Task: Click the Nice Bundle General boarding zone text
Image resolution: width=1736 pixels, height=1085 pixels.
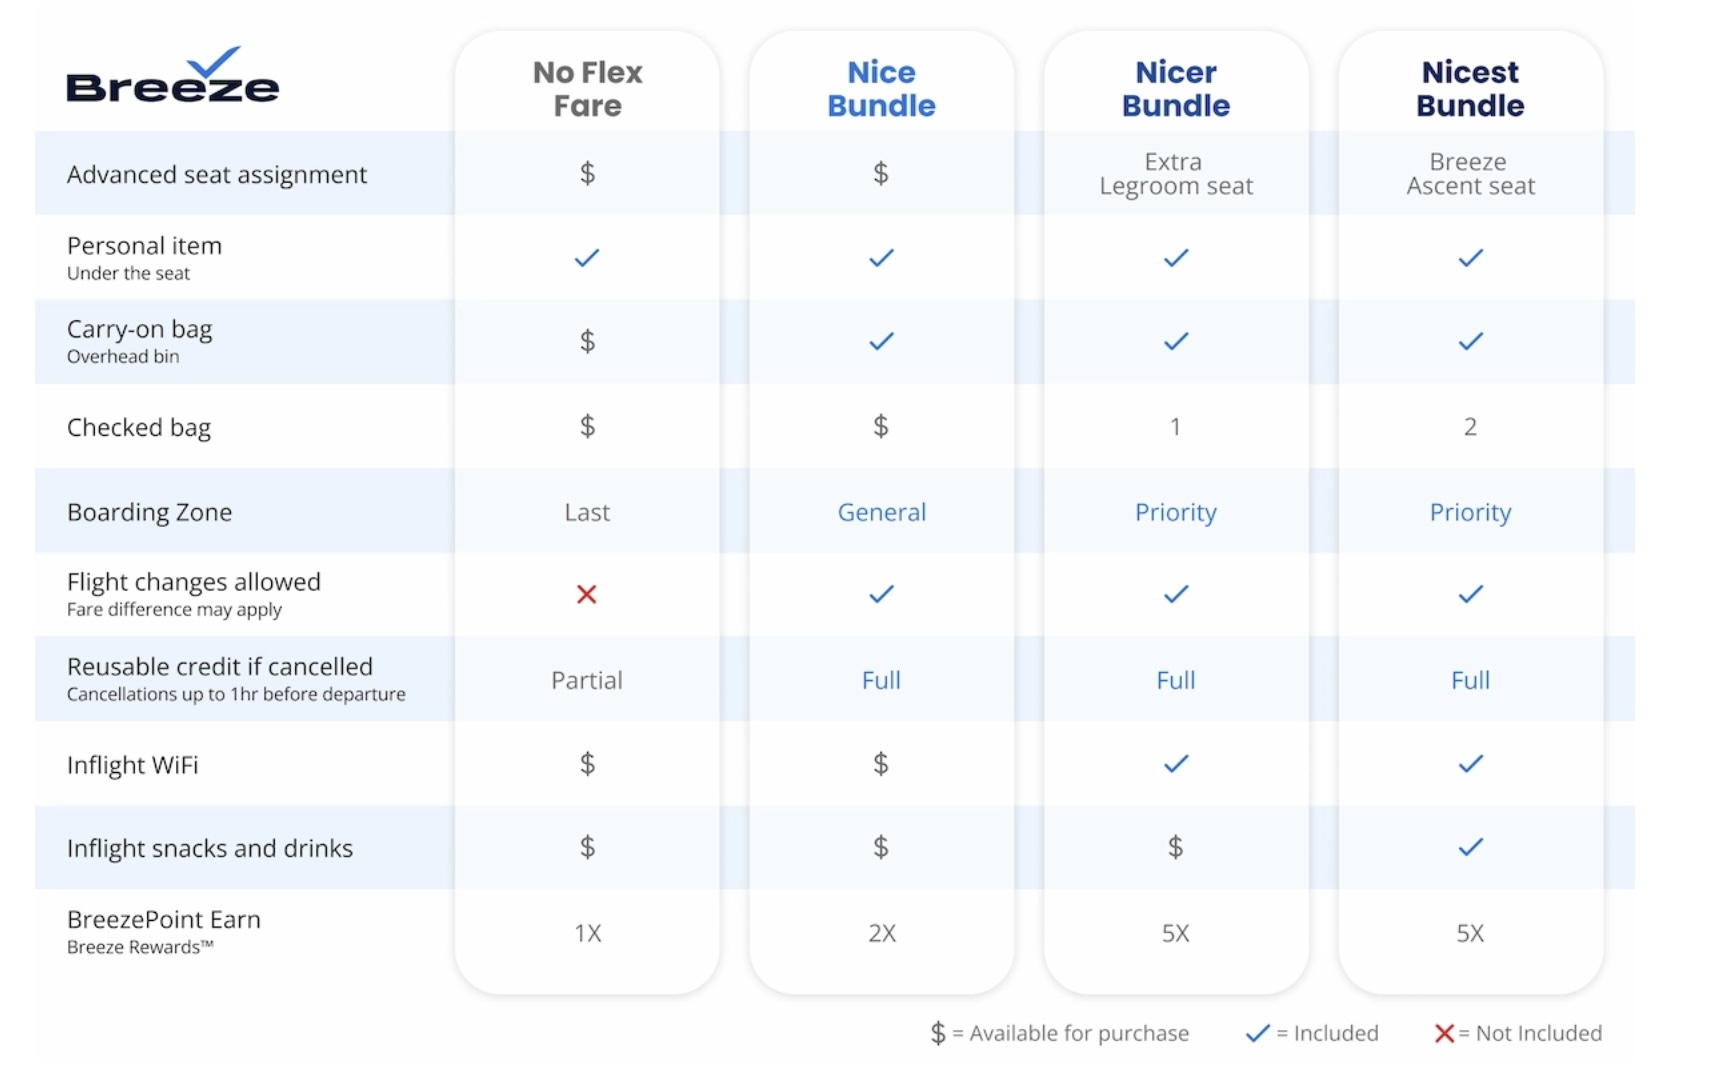Action: [881, 512]
